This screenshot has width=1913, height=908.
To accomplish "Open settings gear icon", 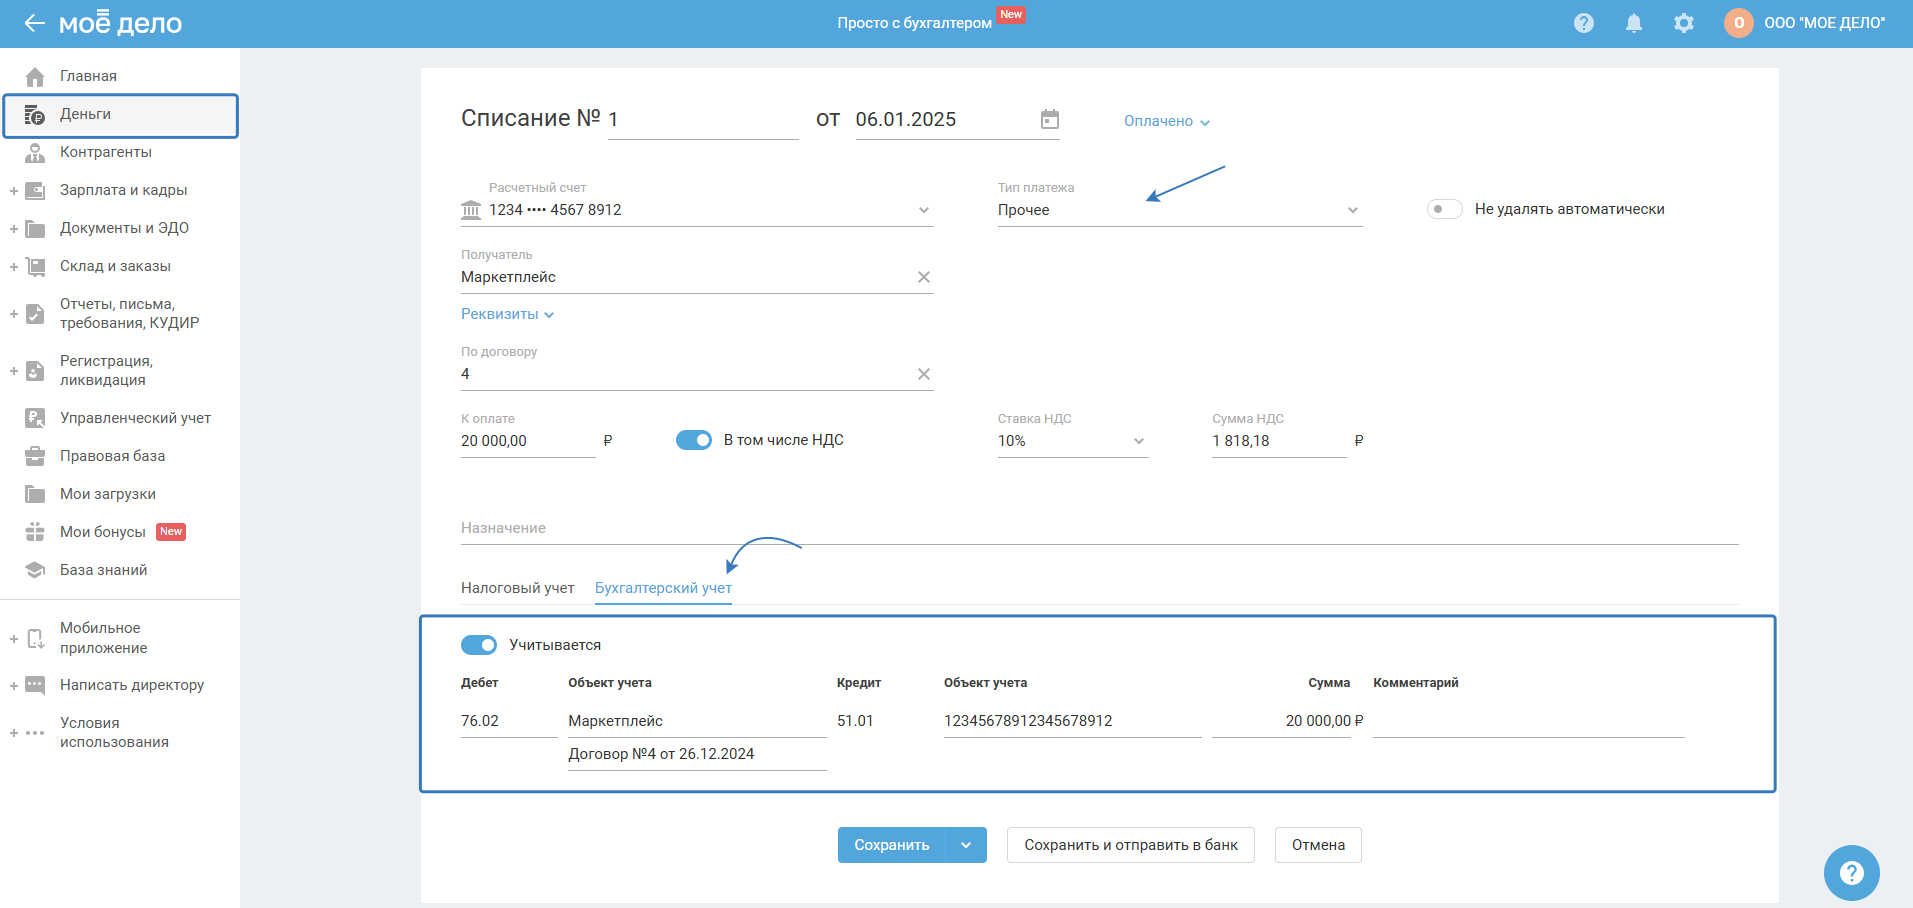I will point(1683,23).
